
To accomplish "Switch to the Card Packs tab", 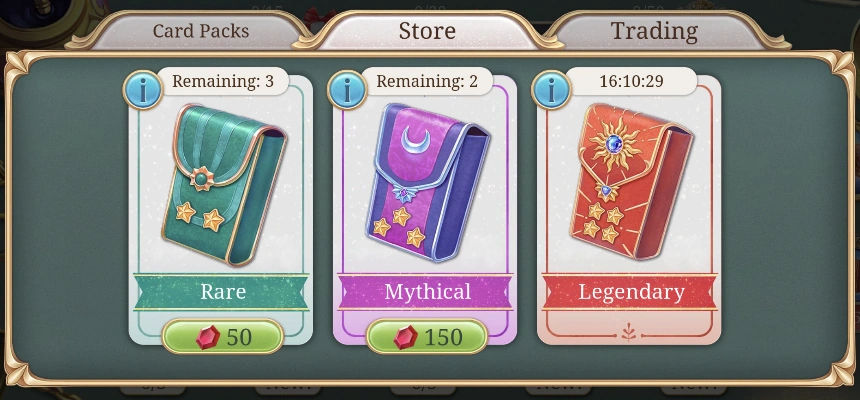I will [x=201, y=31].
